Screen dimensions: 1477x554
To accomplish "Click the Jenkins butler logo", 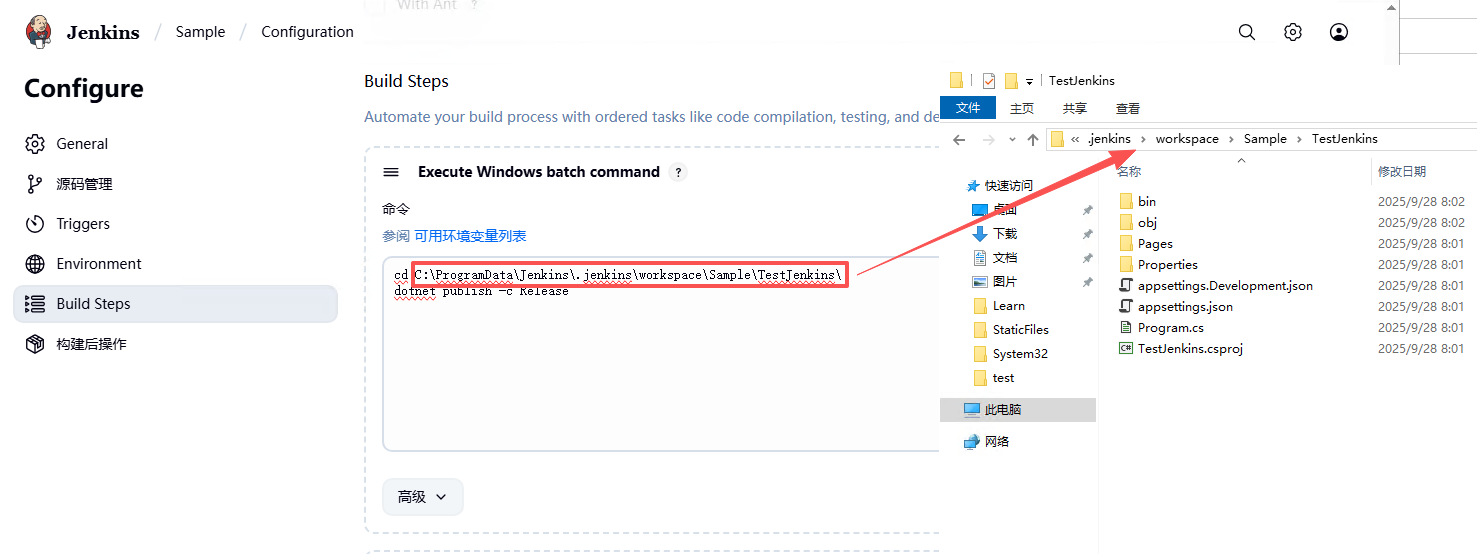I will pos(38,31).
